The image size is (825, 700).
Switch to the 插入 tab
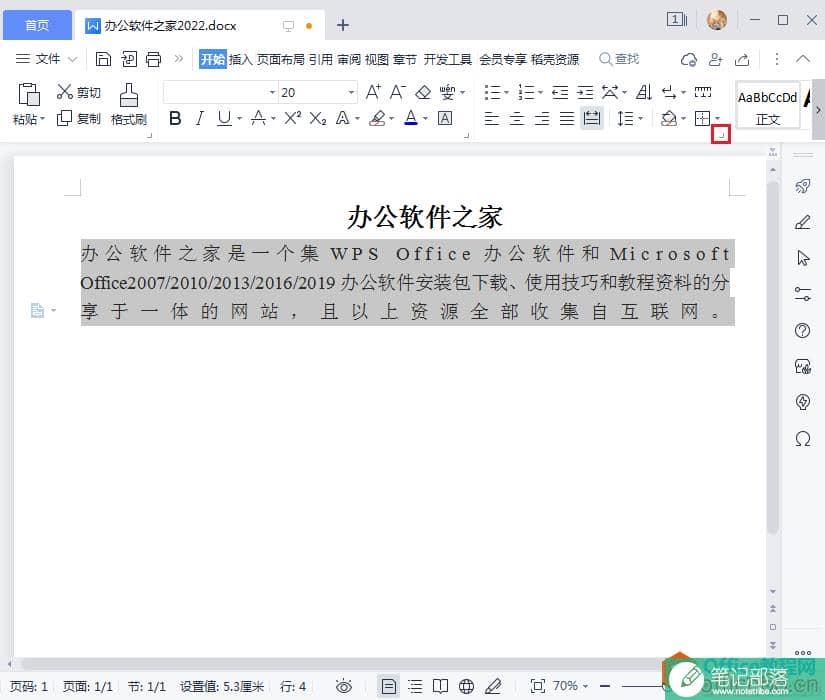click(241, 59)
